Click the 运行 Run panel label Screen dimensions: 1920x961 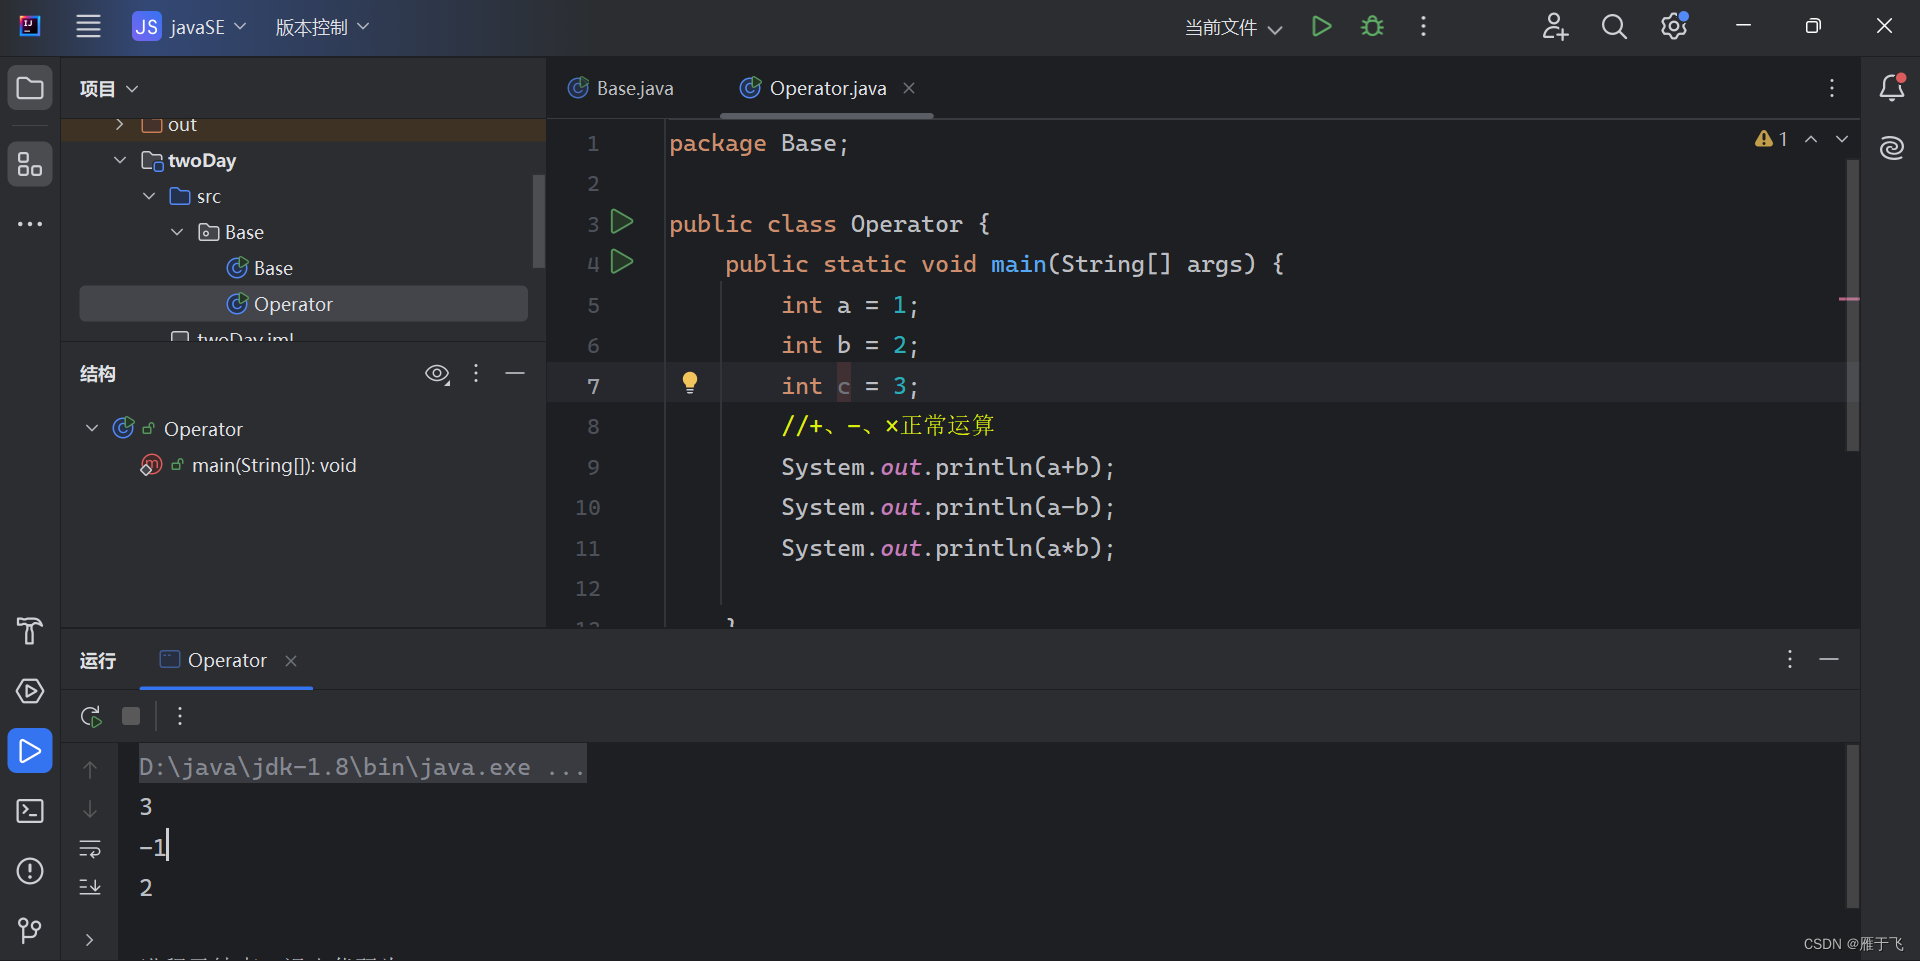tap(98, 661)
